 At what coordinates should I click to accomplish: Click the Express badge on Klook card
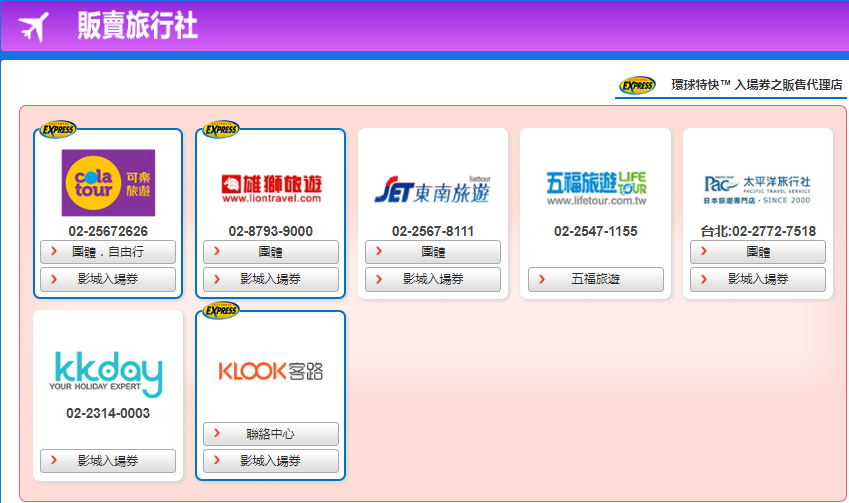pos(220,311)
